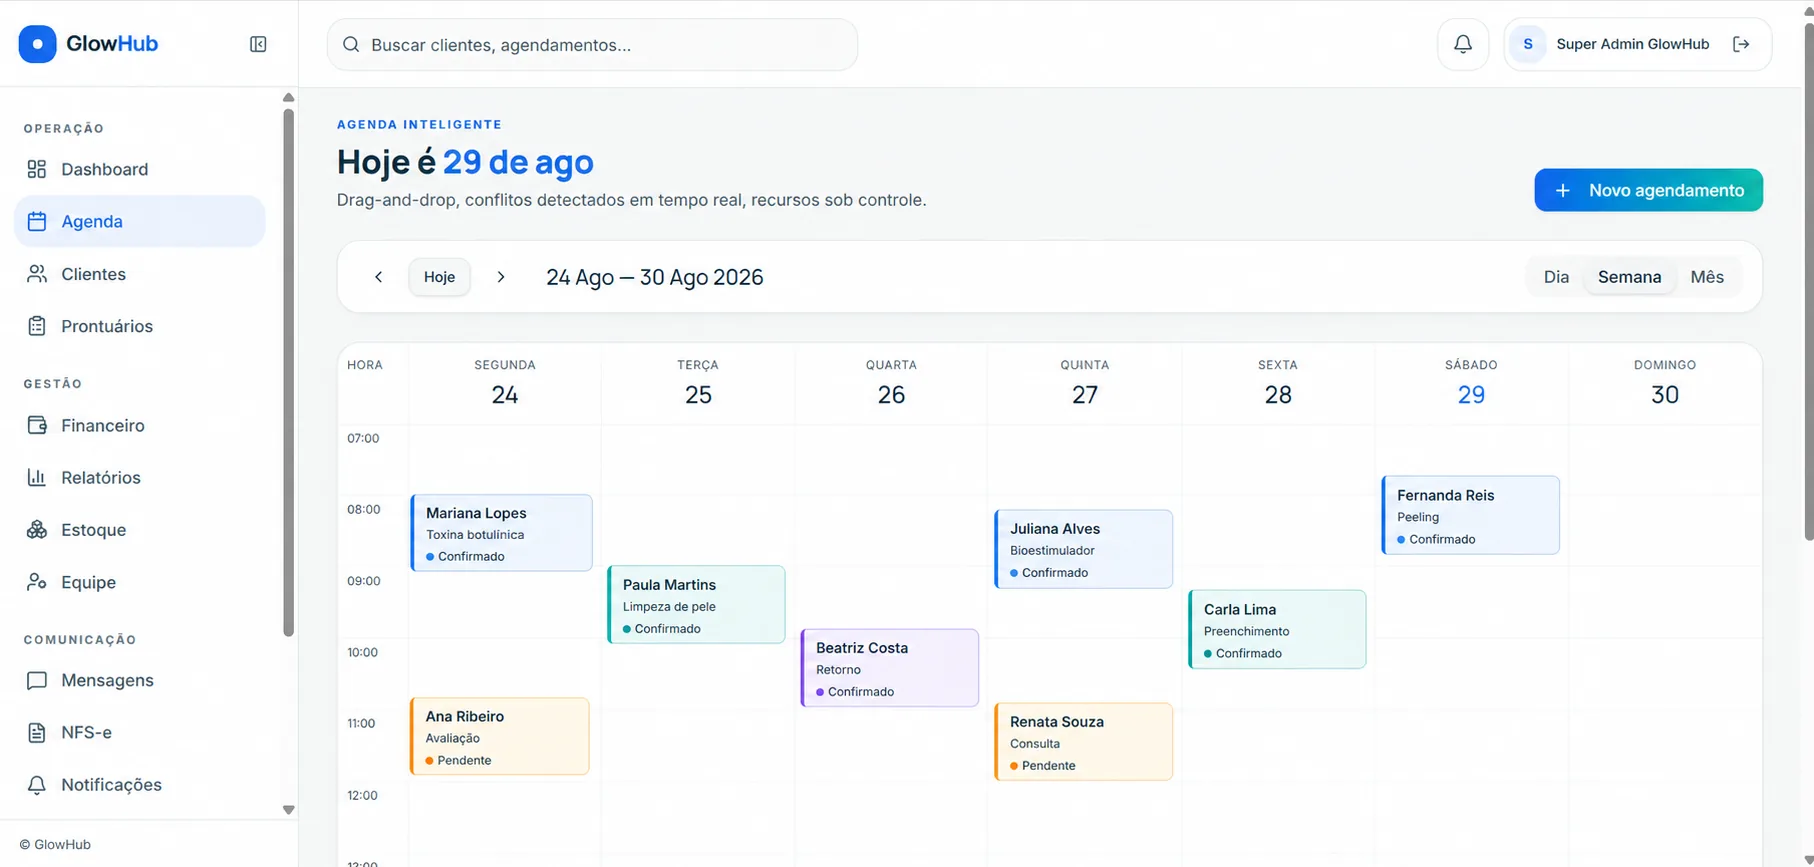The image size is (1814, 867).
Task: Click the Mensagens chat bubble icon
Action: pyautogui.click(x=37, y=680)
